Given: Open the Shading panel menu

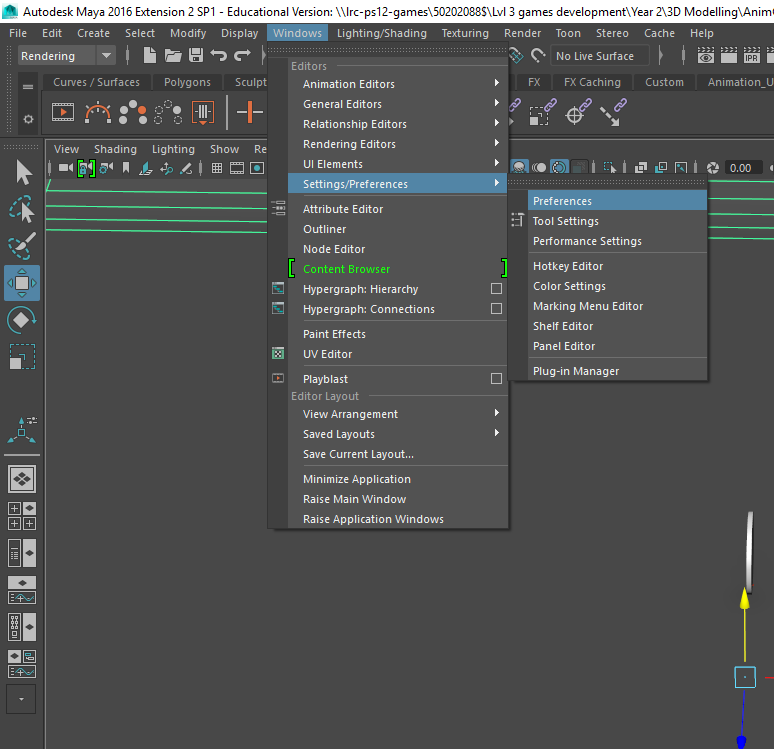Looking at the screenshot, I should 115,149.
